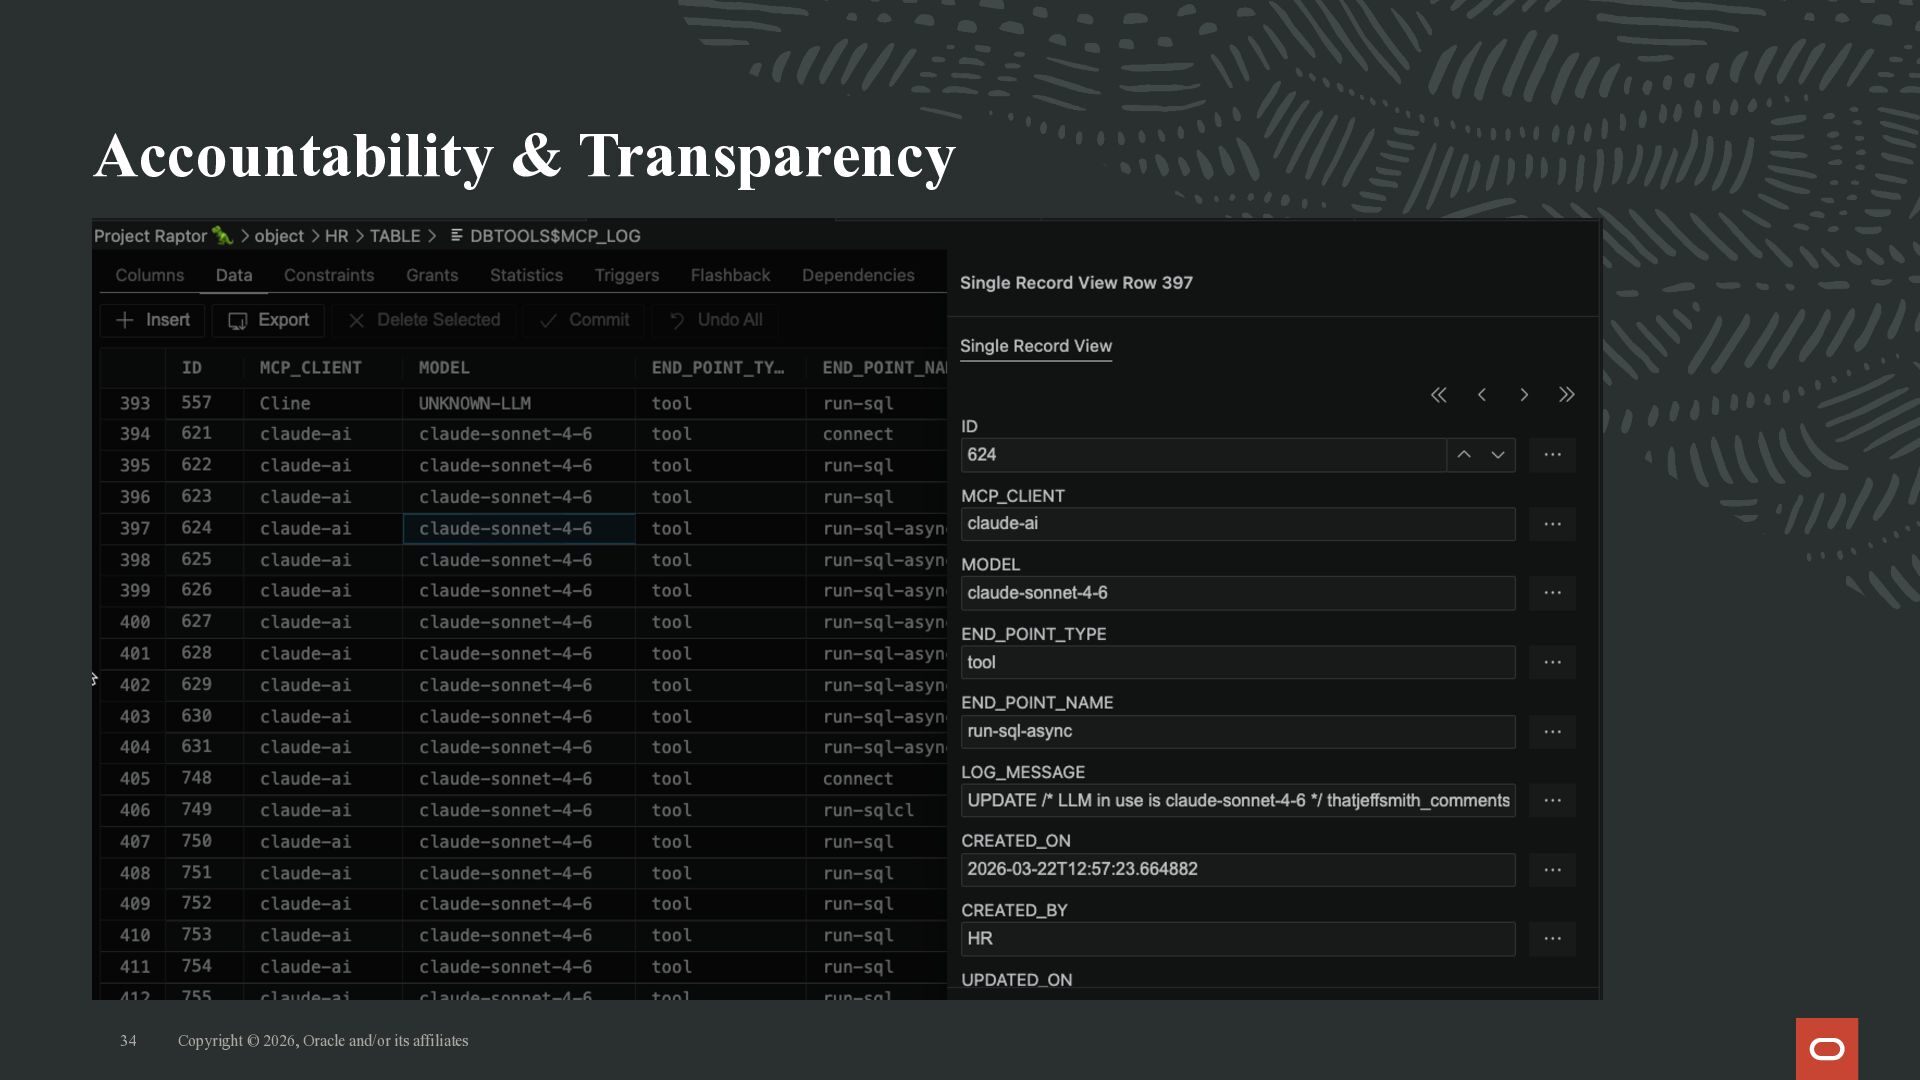Jump to first record with double-left arrows
1920x1080 pixels.
(x=1438, y=395)
